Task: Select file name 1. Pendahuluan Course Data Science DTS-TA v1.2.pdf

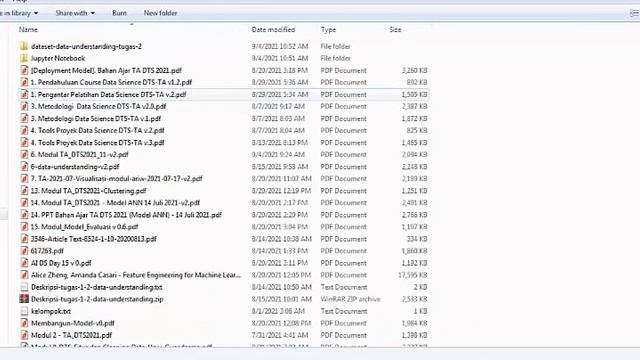Action: click(x=111, y=82)
